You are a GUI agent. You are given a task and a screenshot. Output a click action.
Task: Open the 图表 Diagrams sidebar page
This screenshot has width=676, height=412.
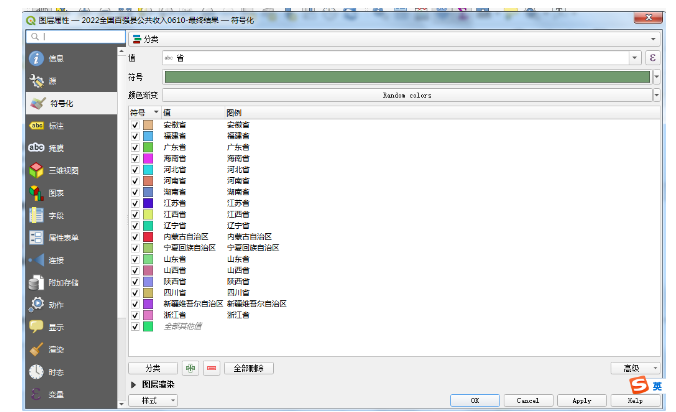click(x=71, y=193)
